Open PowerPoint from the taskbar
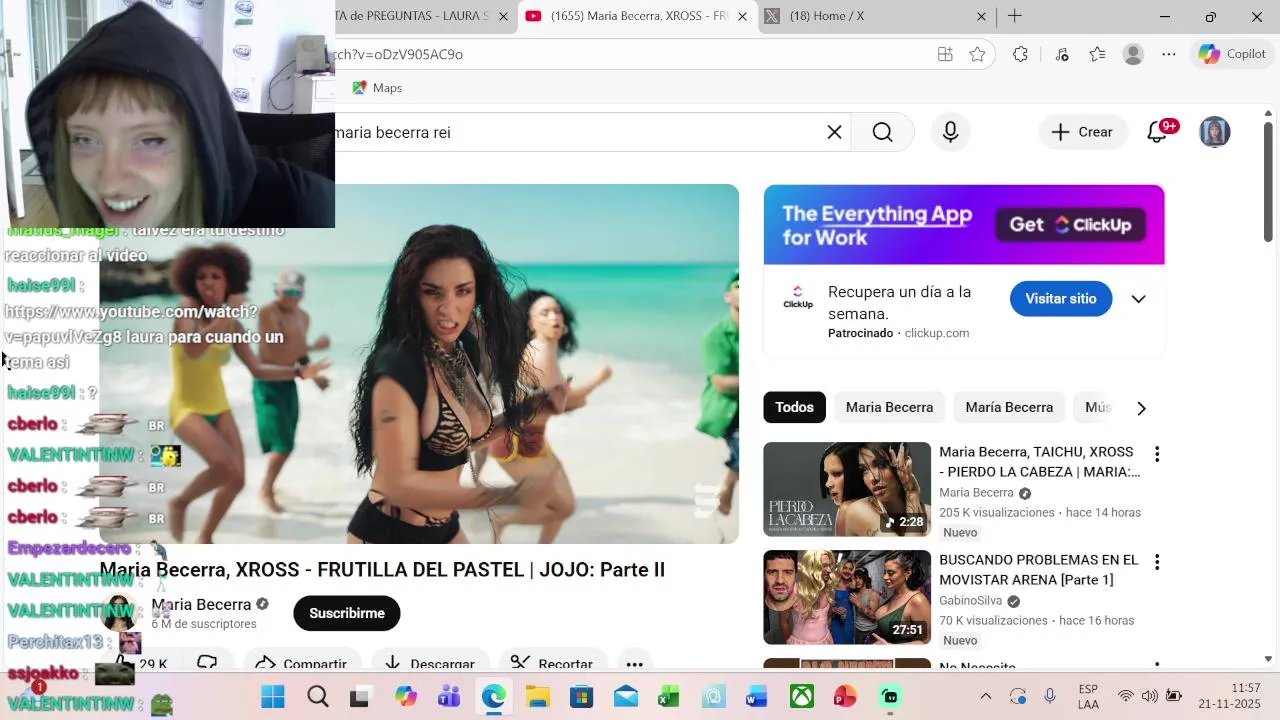This screenshot has width=1280, height=720. click(846, 696)
